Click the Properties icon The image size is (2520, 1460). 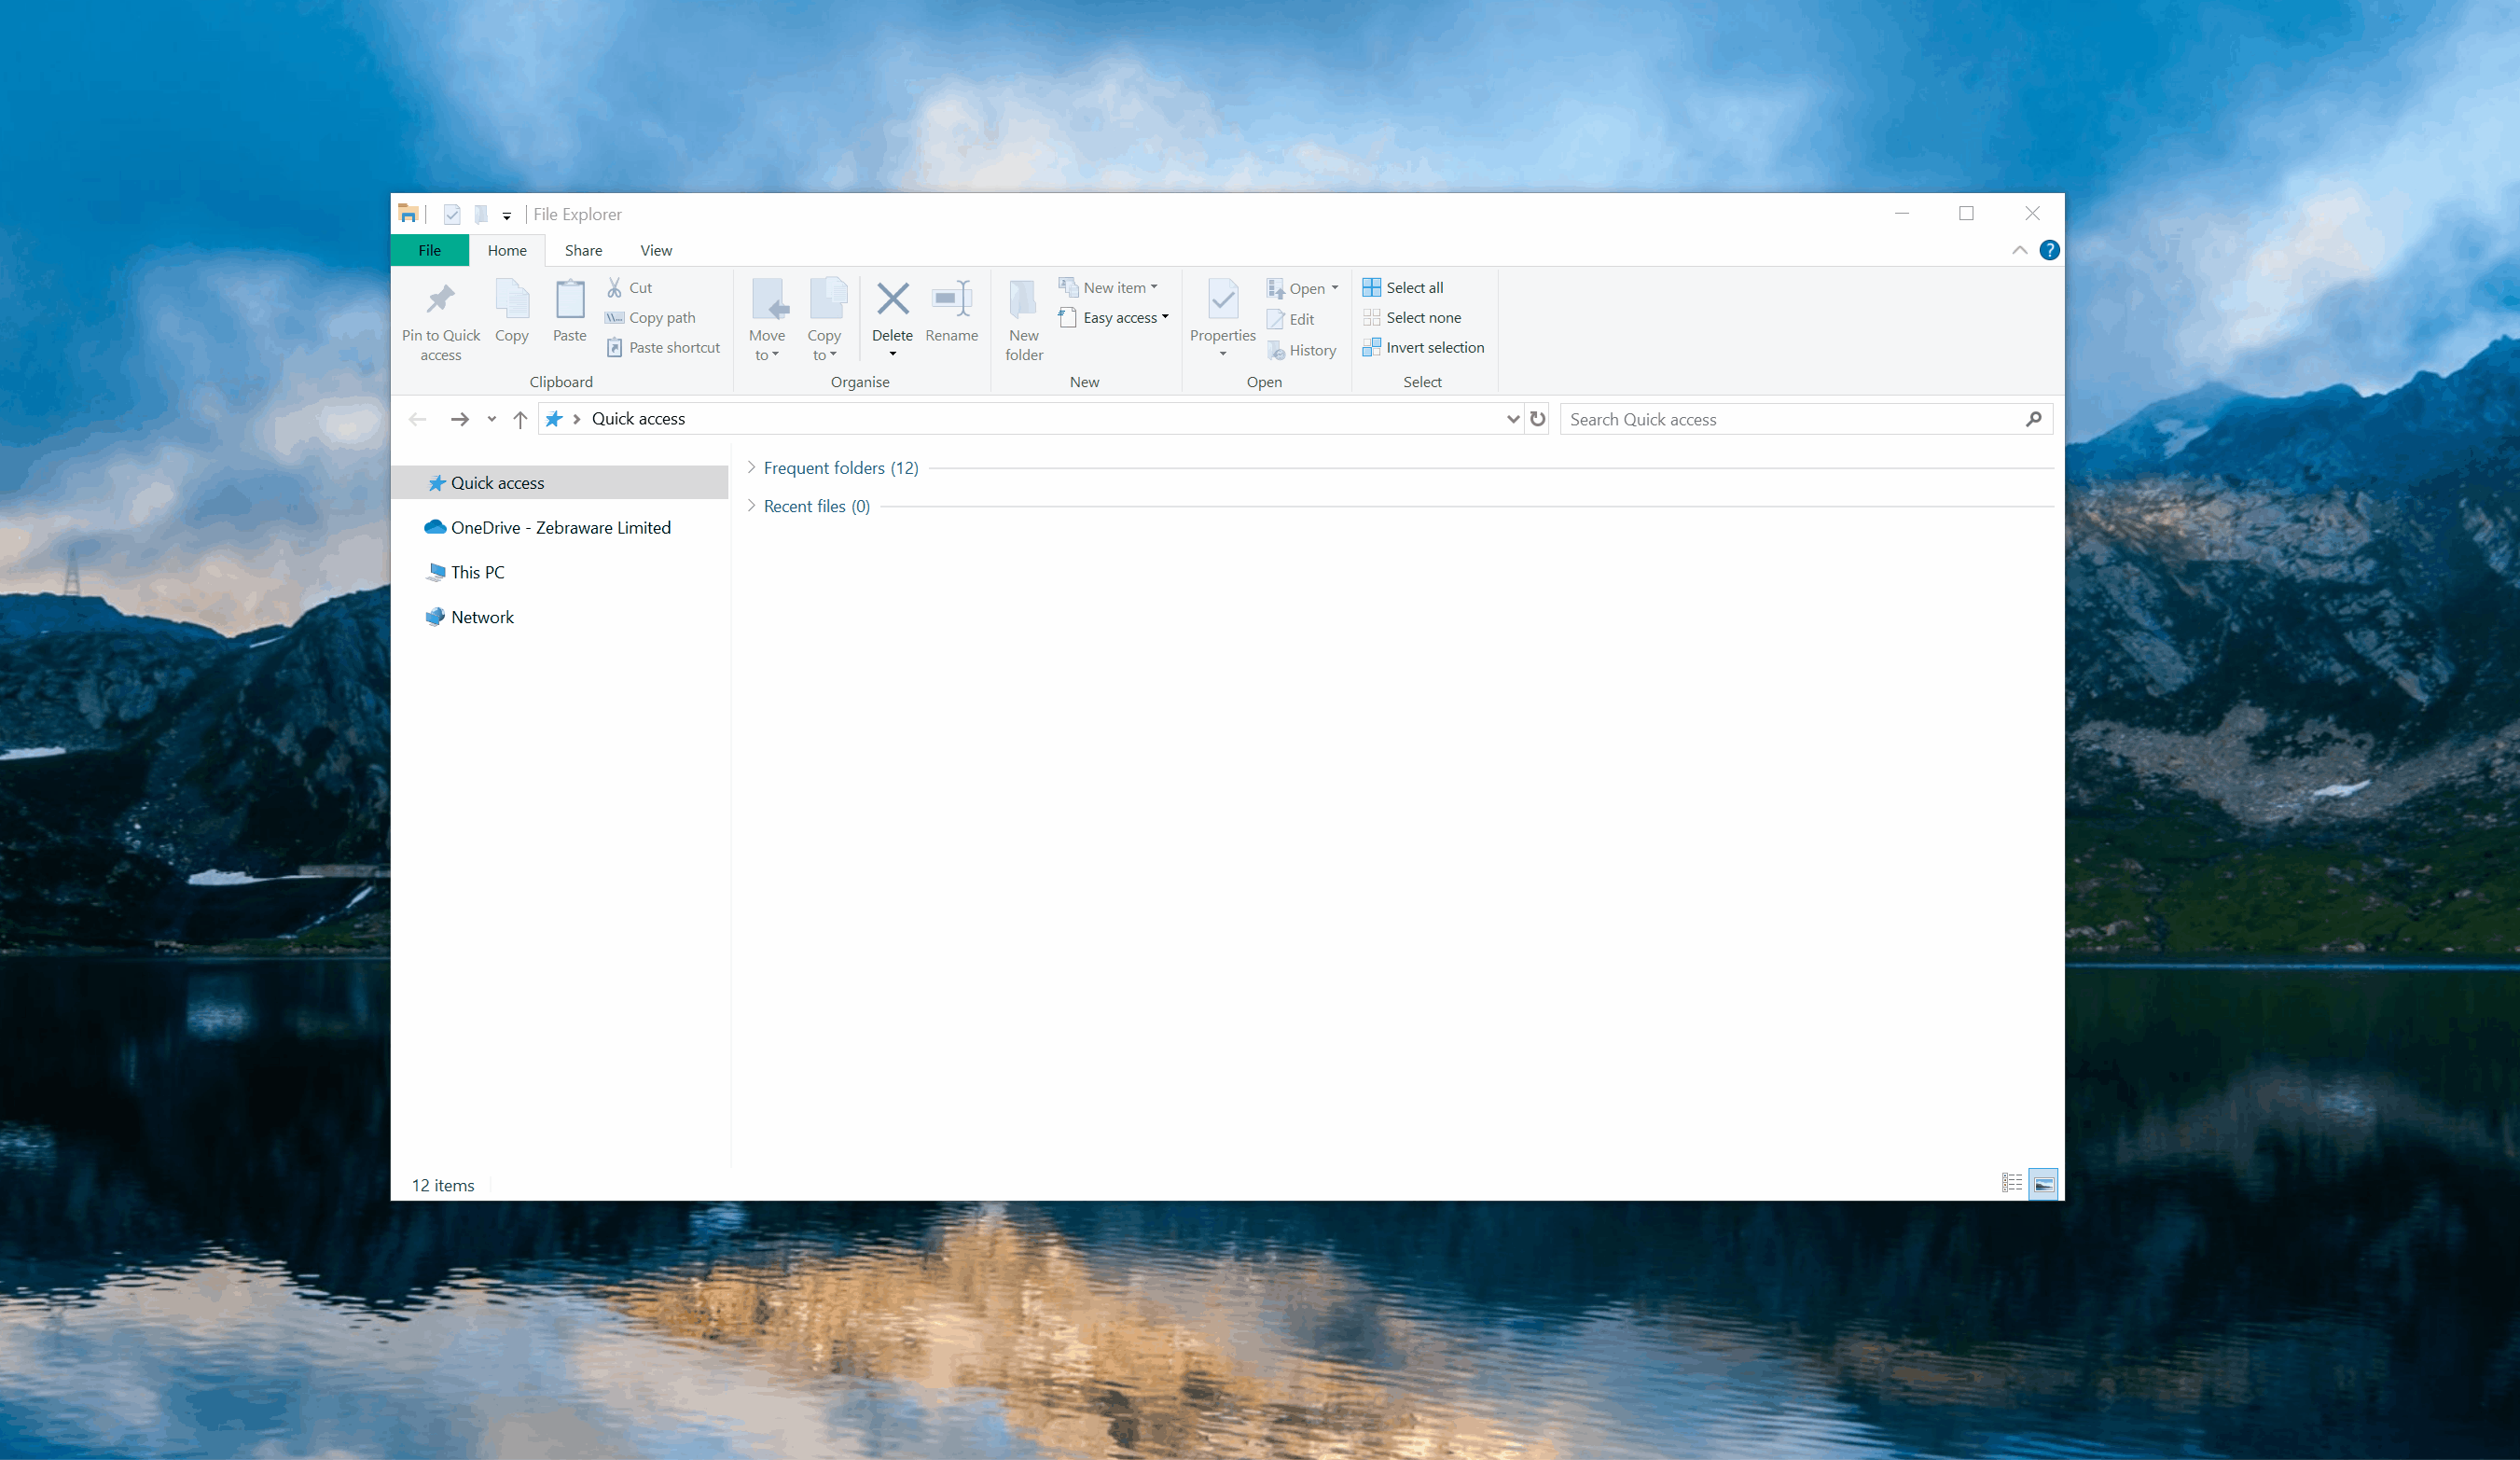point(1223,299)
